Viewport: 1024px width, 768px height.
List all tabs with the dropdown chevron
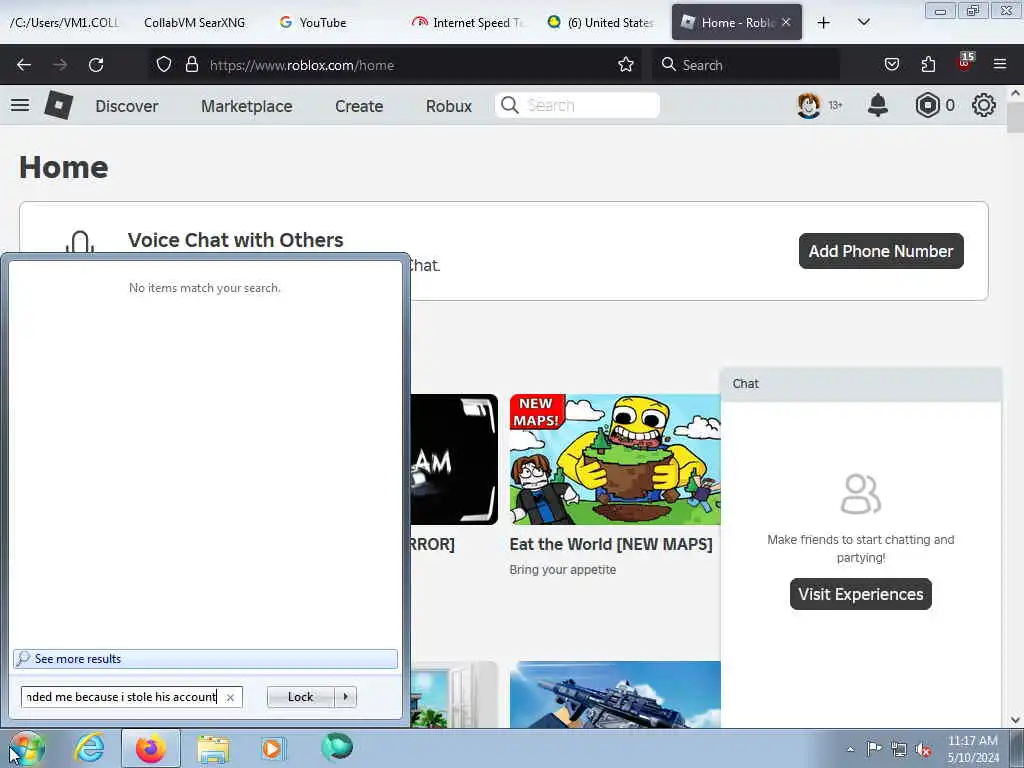click(x=863, y=22)
